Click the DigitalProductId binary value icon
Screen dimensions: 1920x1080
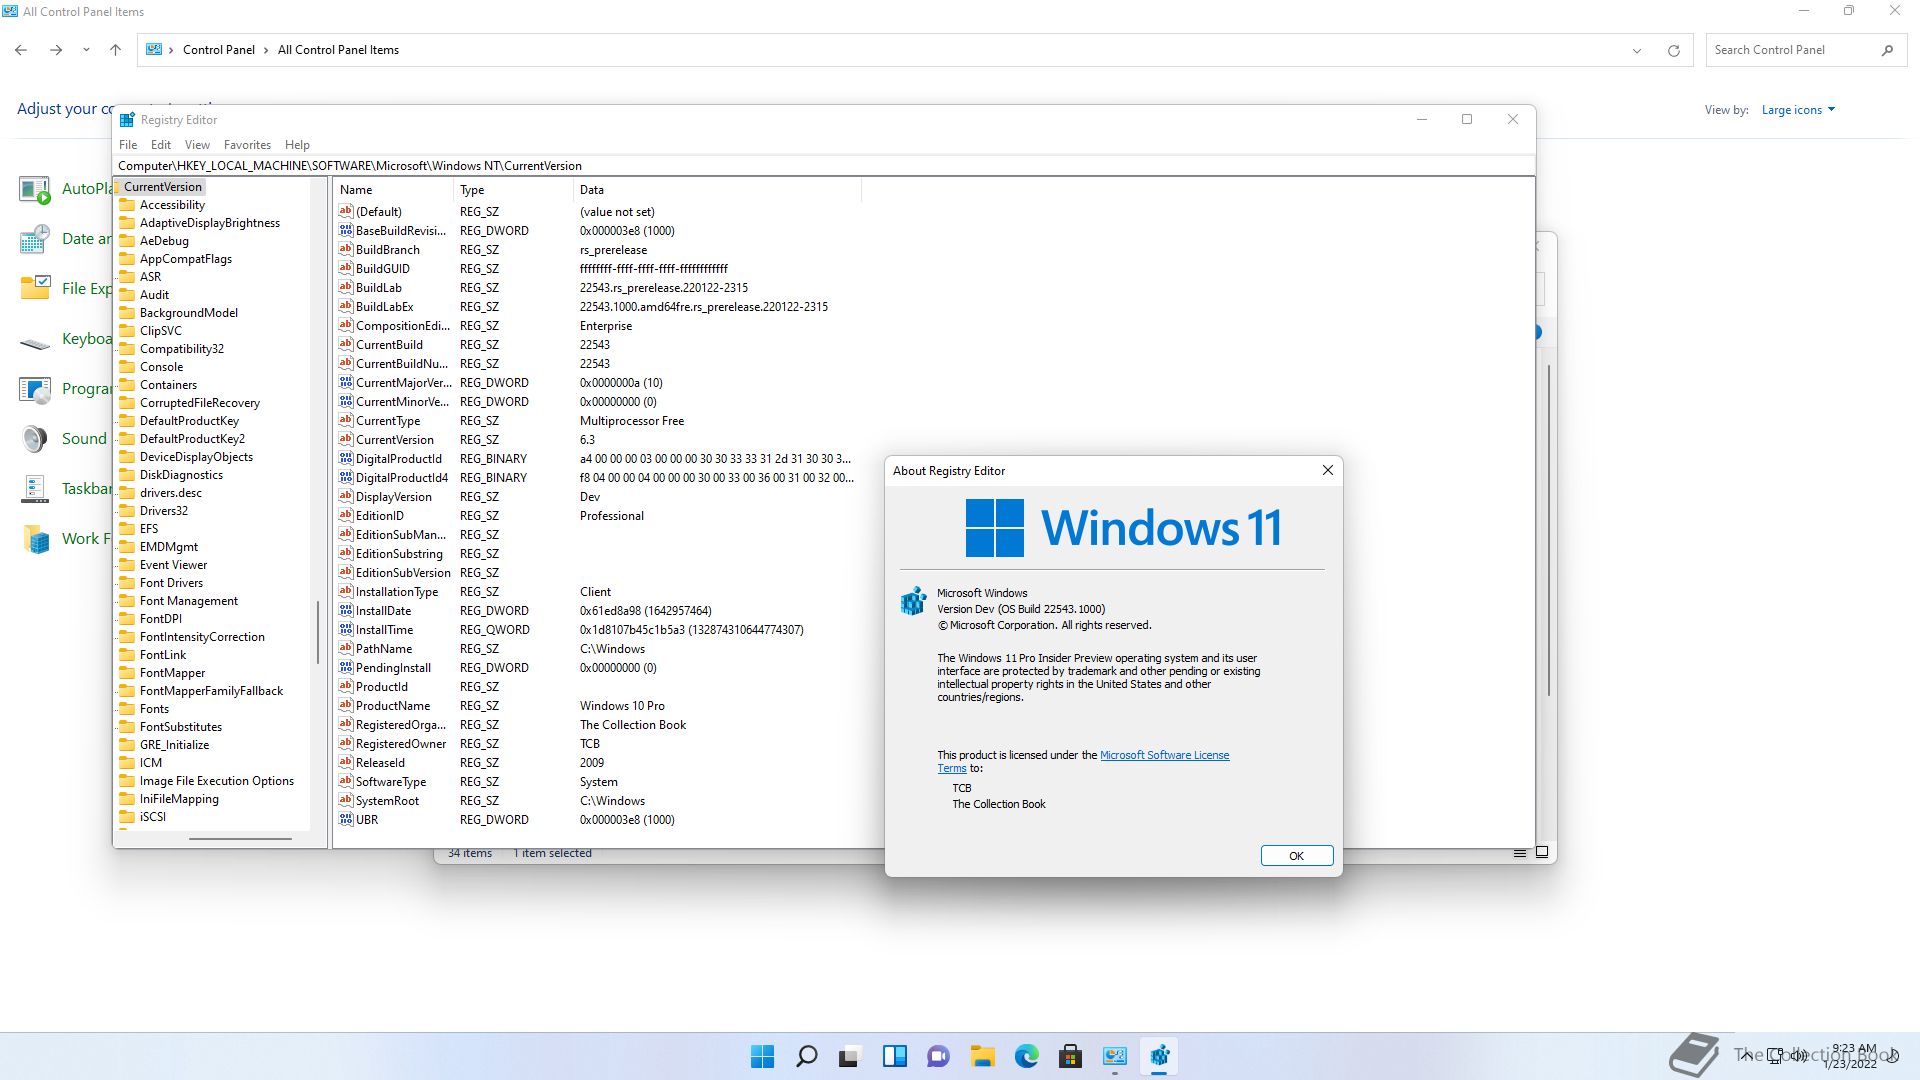click(346, 458)
